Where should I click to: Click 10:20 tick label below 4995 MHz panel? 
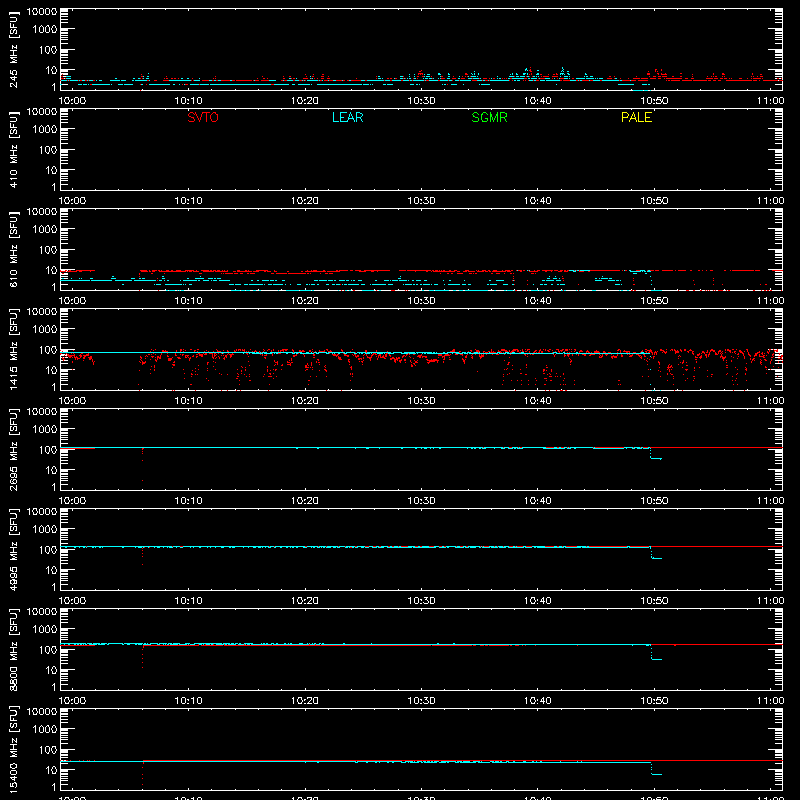coord(305,601)
